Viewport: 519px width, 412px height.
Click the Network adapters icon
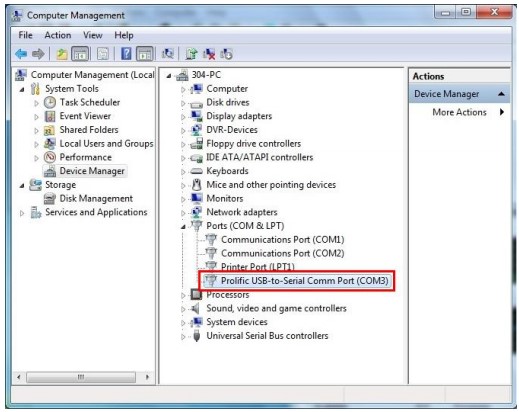pos(196,212)
